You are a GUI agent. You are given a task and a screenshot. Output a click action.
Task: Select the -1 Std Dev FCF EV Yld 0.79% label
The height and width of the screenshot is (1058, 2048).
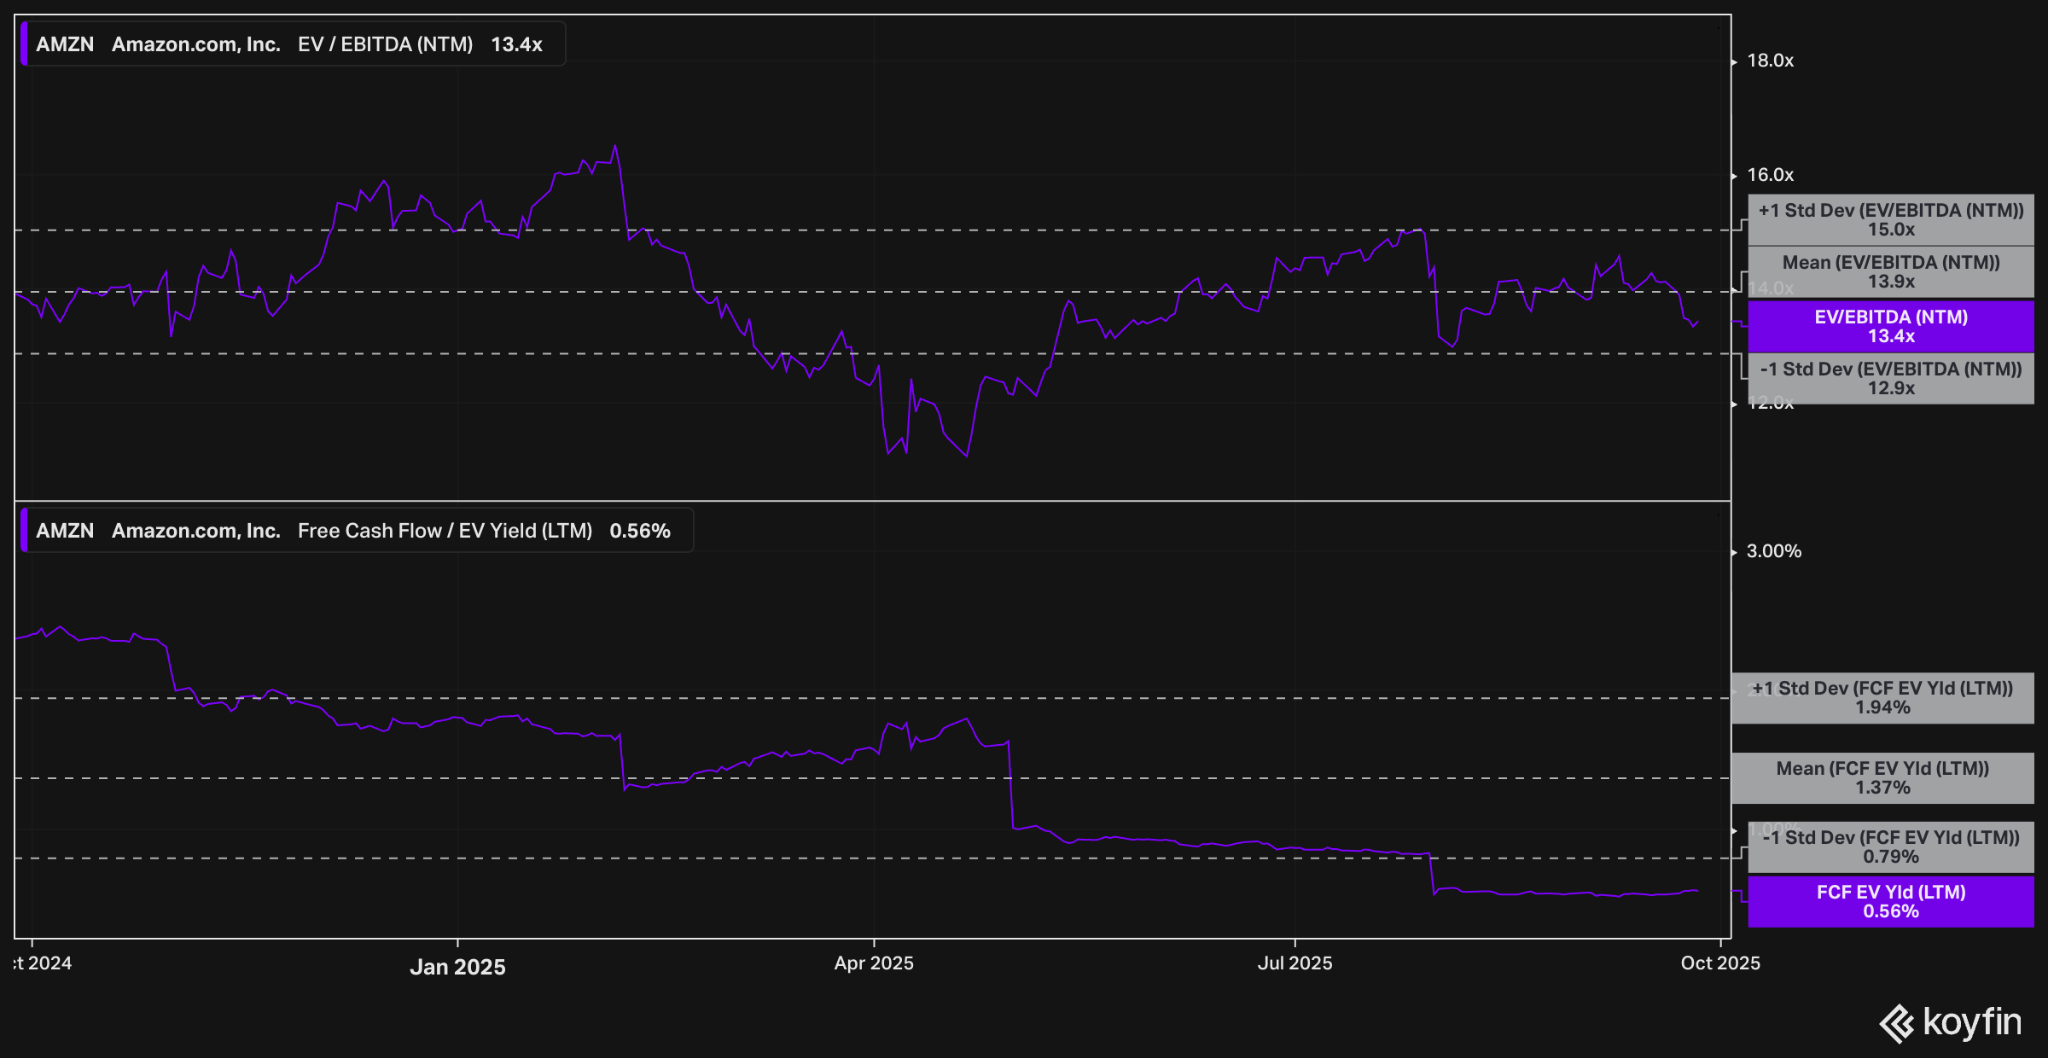click(1891, 847)
